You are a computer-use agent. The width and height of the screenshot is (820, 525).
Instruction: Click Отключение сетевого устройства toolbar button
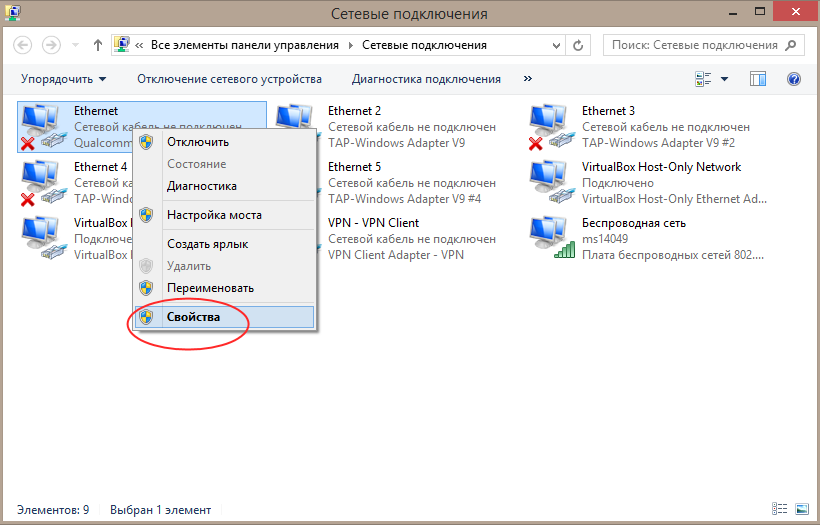pyautogui.click(x=229, y=79)
